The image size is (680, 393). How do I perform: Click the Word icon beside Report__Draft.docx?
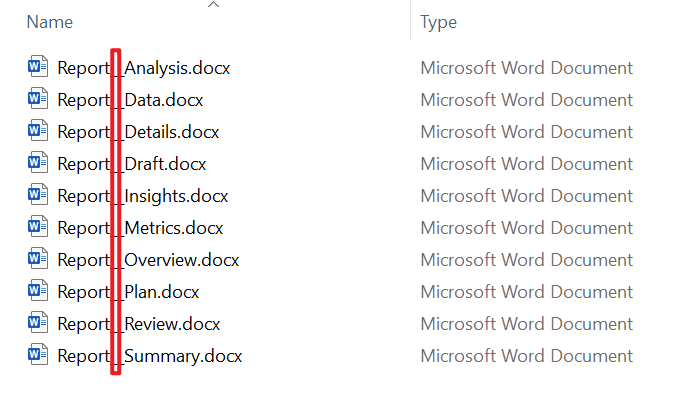click(38, 162)
